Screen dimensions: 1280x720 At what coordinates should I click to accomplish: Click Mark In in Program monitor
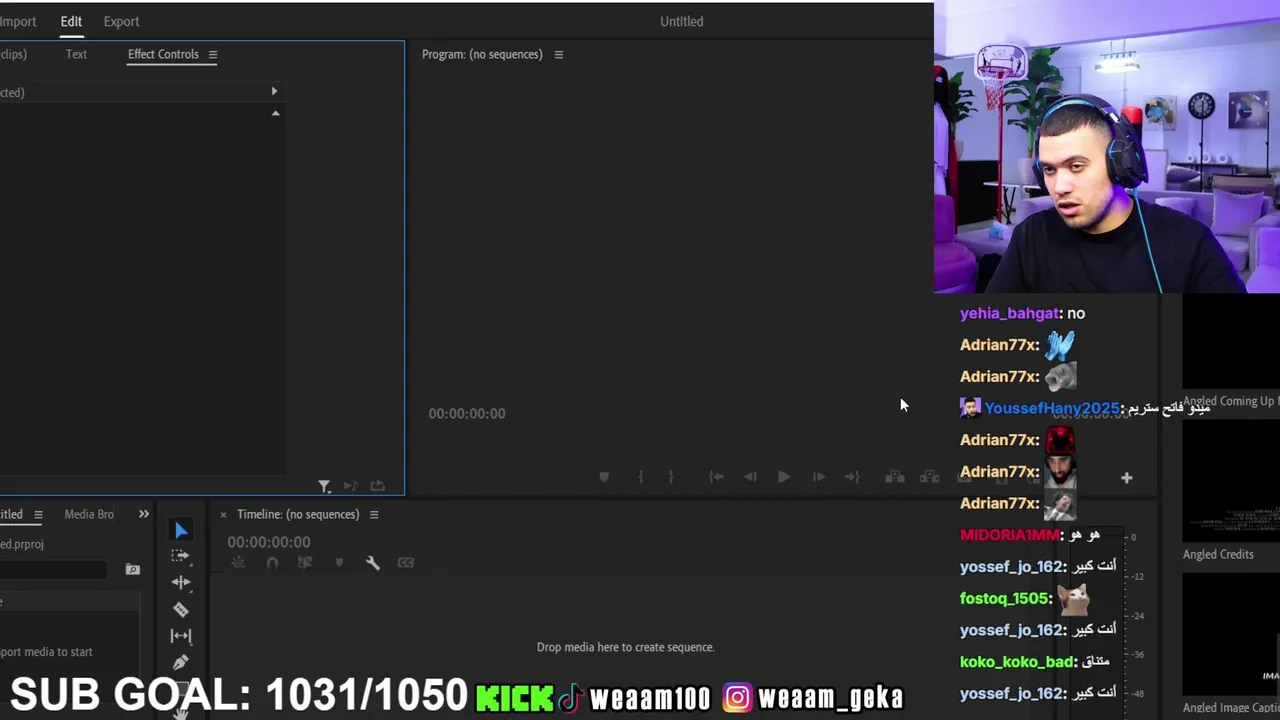pyautogui.click(x=641, y=477)
